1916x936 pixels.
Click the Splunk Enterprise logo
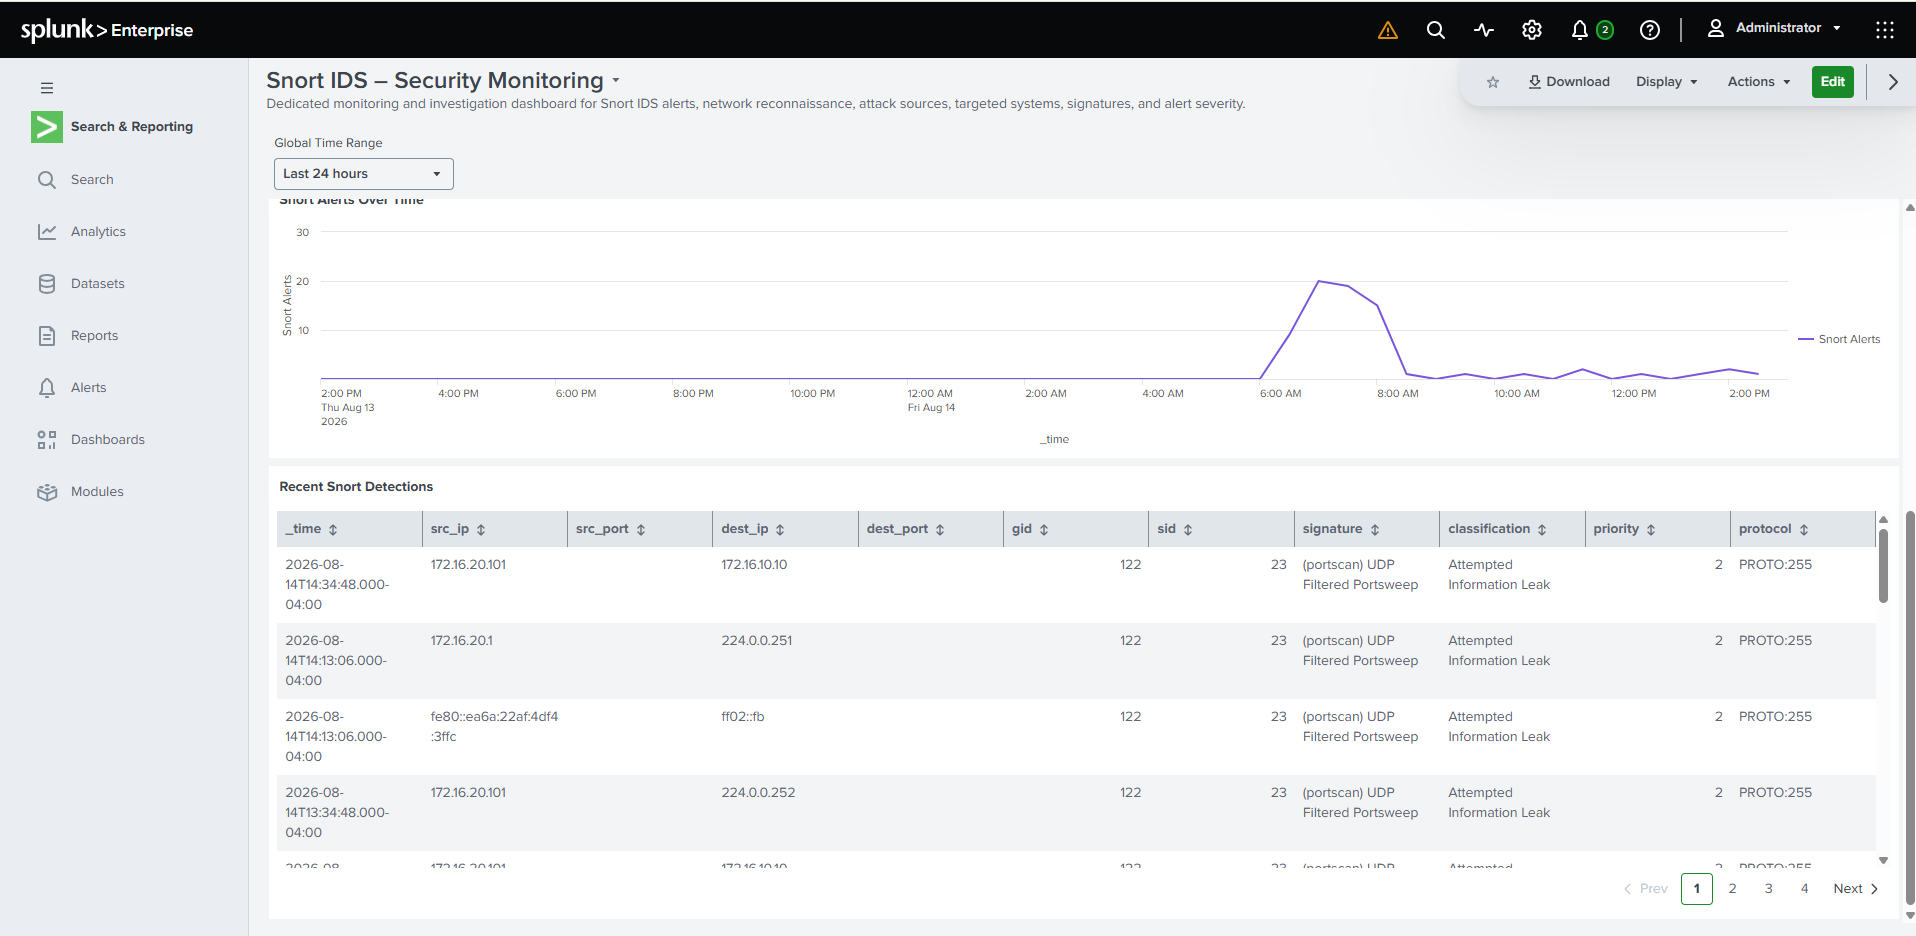(x=107, y=30)
